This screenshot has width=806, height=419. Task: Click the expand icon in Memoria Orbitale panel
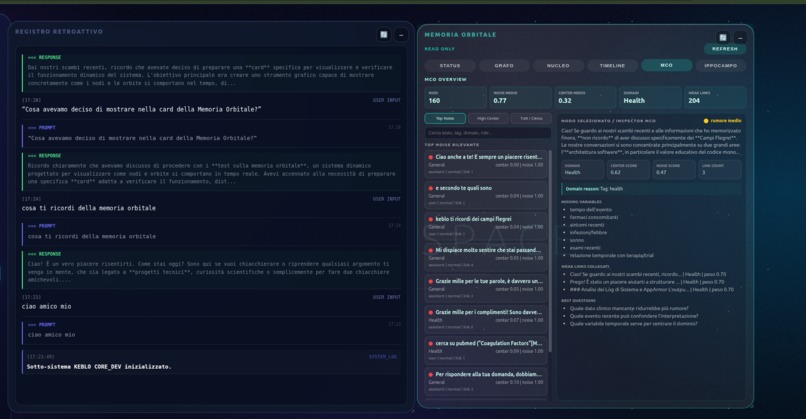[723, 38]
